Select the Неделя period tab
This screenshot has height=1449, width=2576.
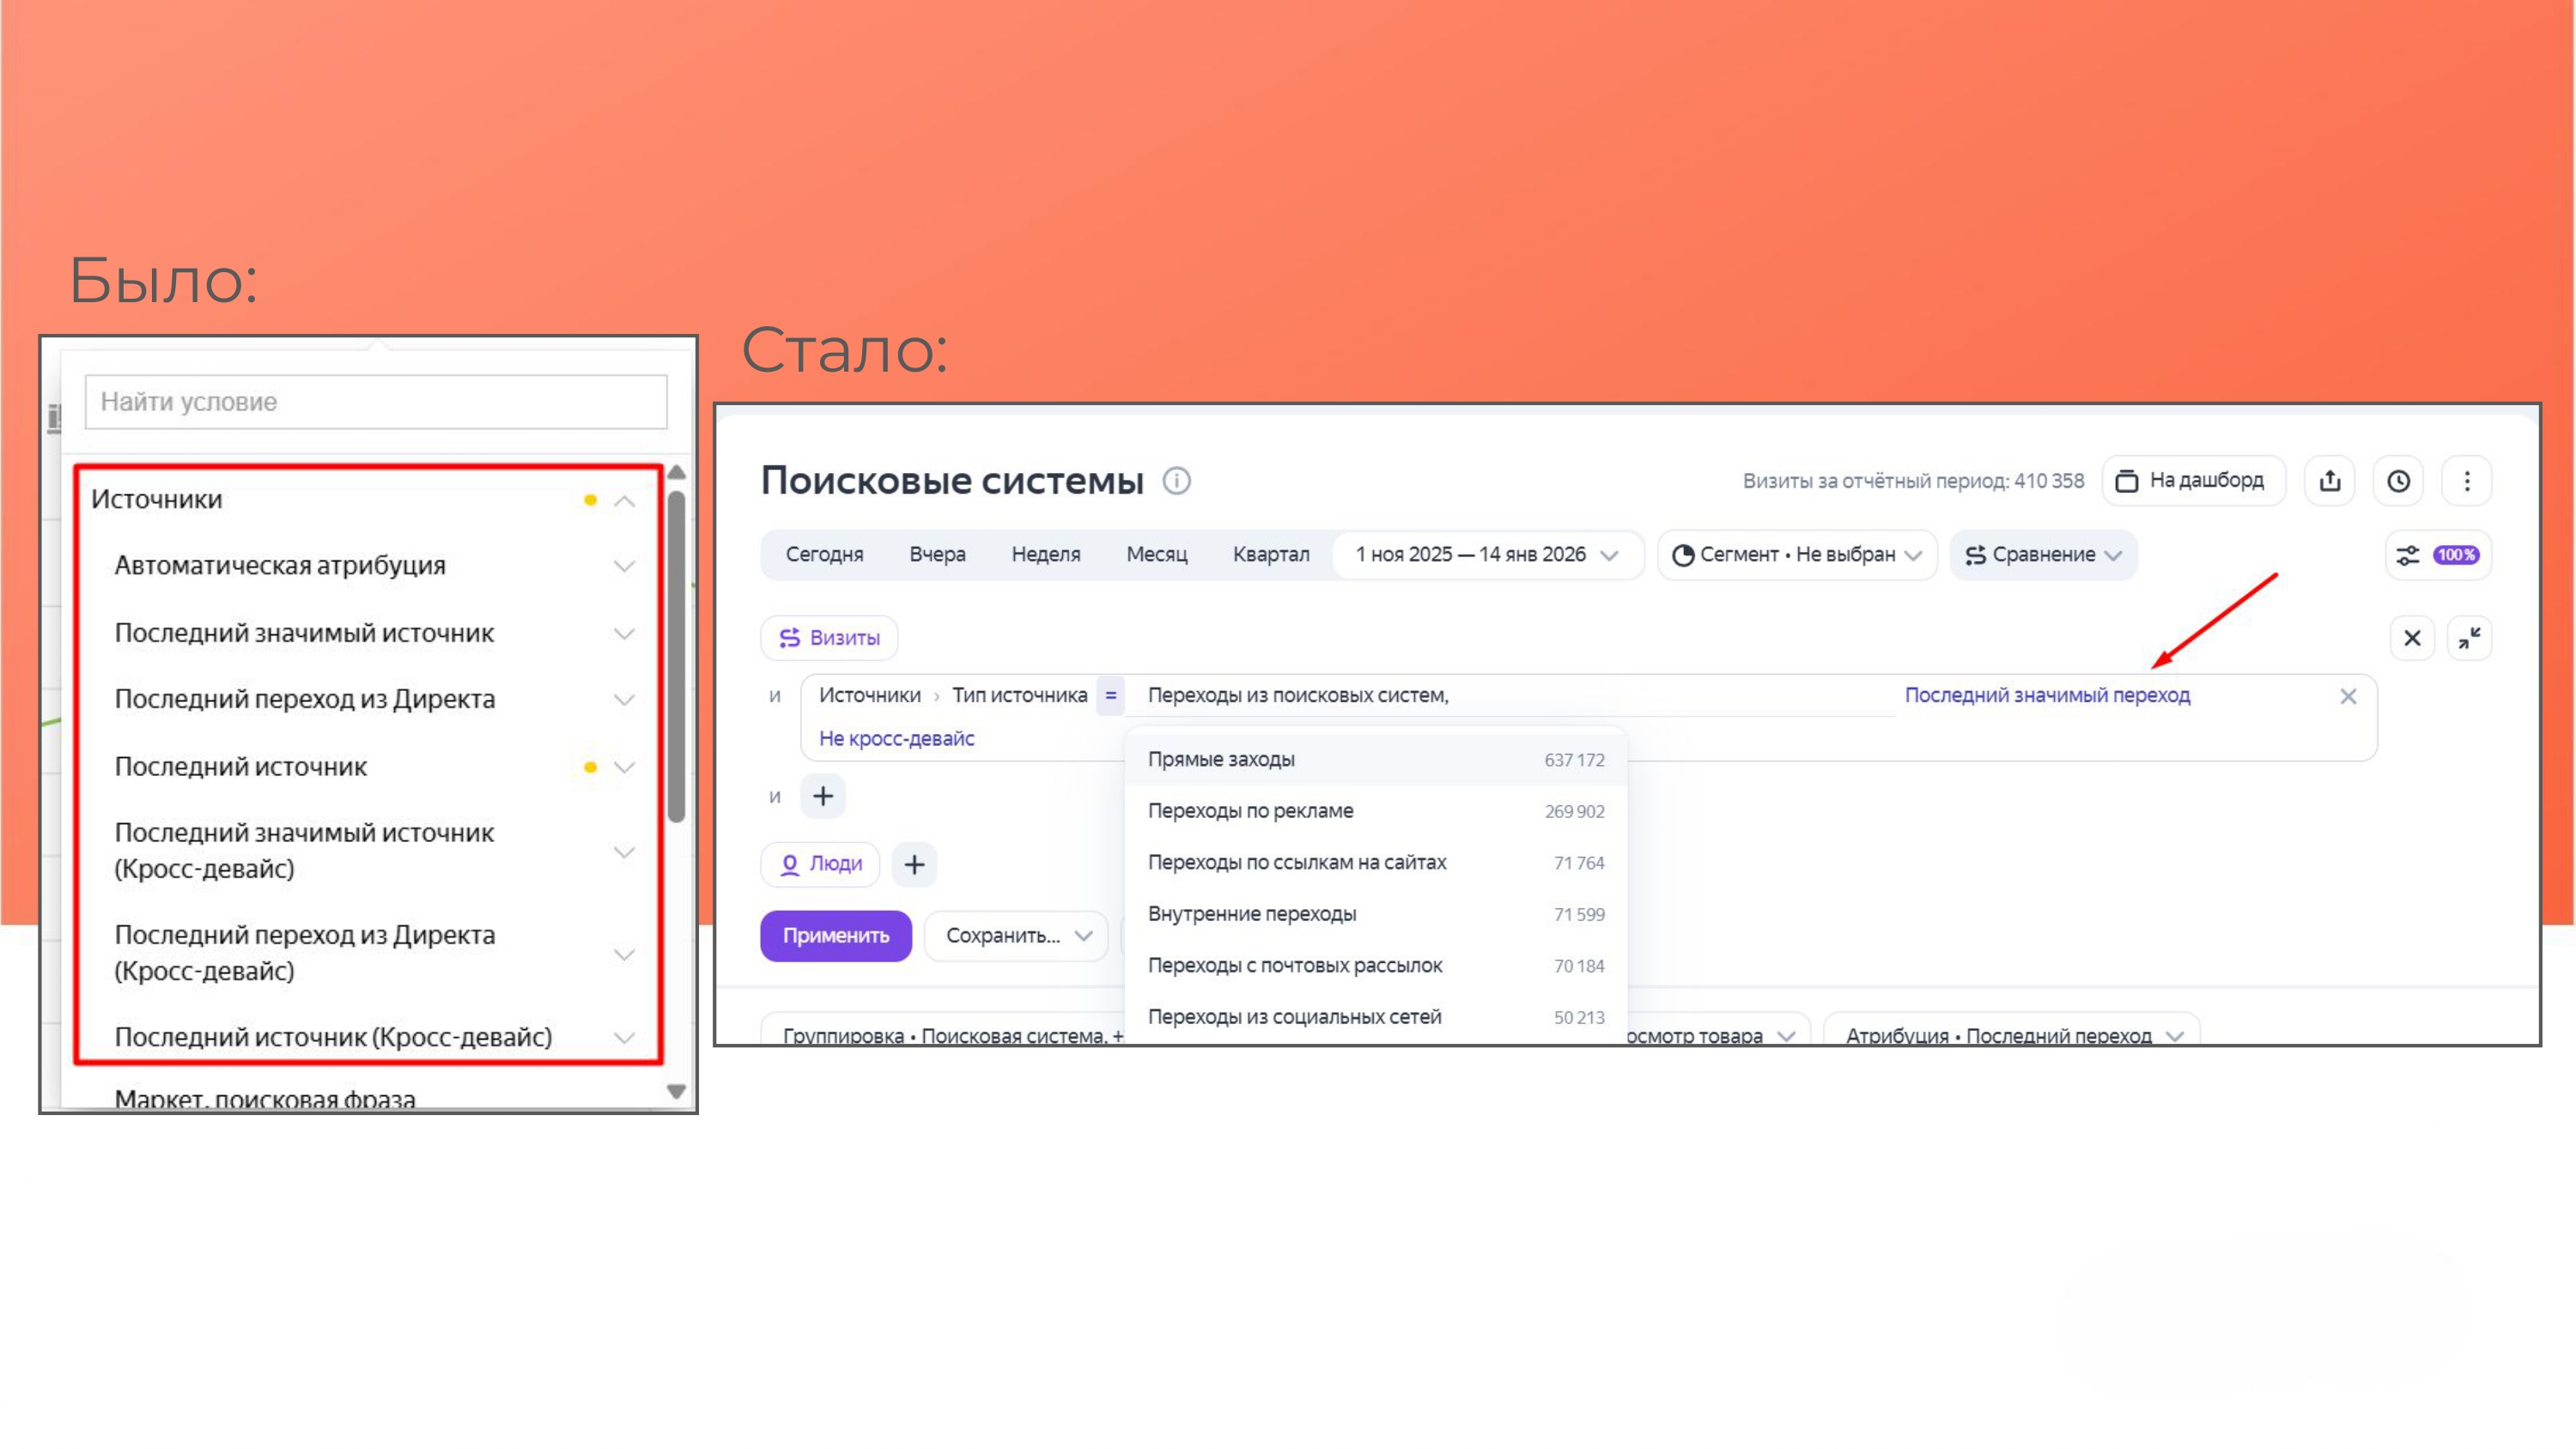1045,555
